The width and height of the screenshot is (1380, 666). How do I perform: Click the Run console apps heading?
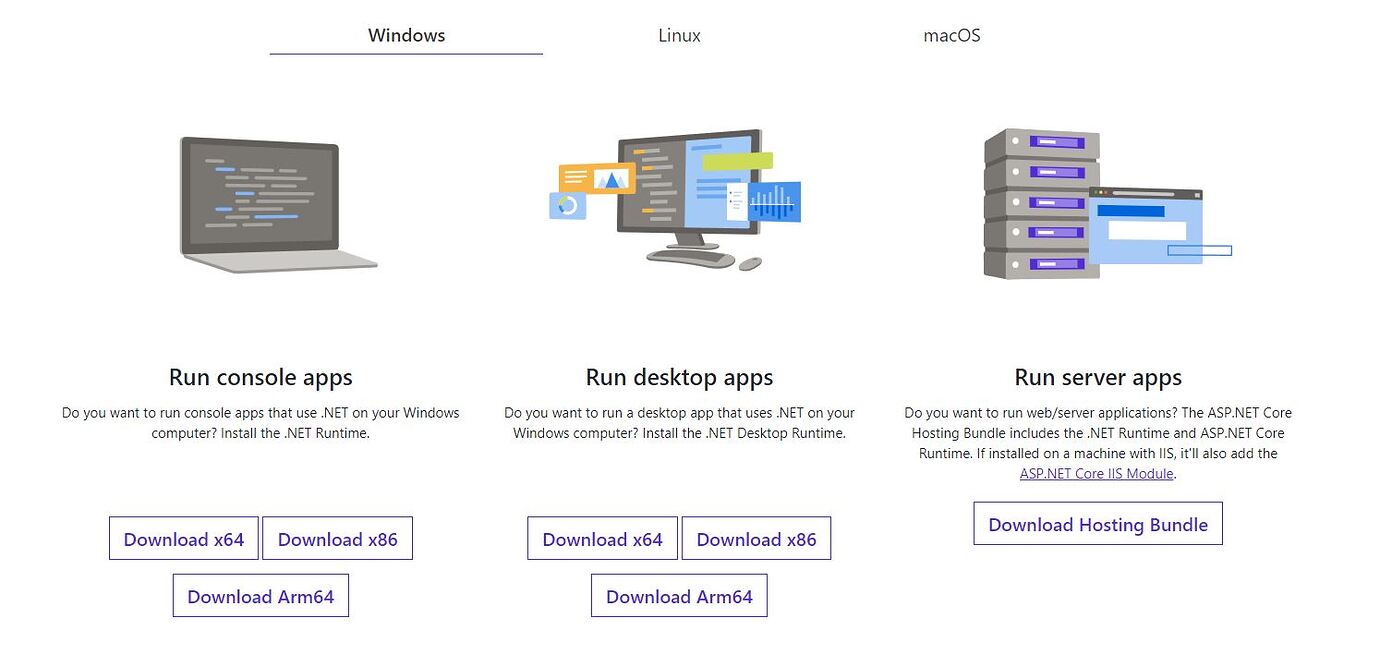click(260, 377)
